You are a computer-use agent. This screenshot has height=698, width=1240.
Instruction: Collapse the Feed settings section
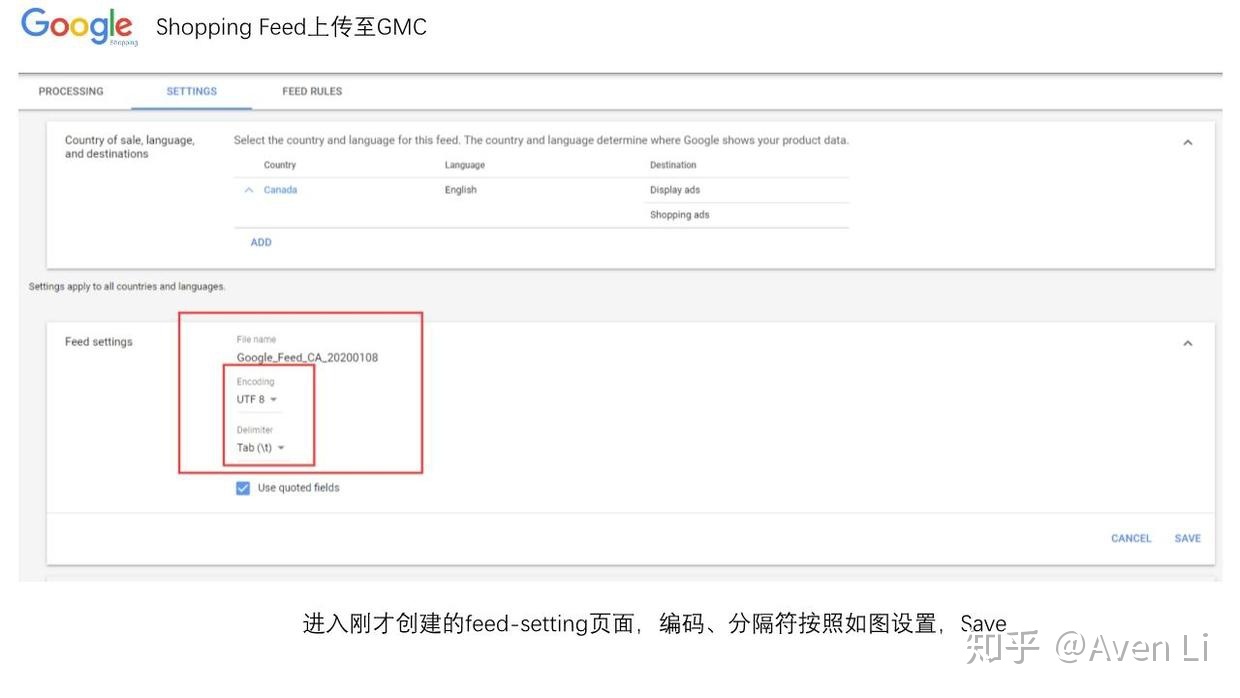tap(1188, 343)
